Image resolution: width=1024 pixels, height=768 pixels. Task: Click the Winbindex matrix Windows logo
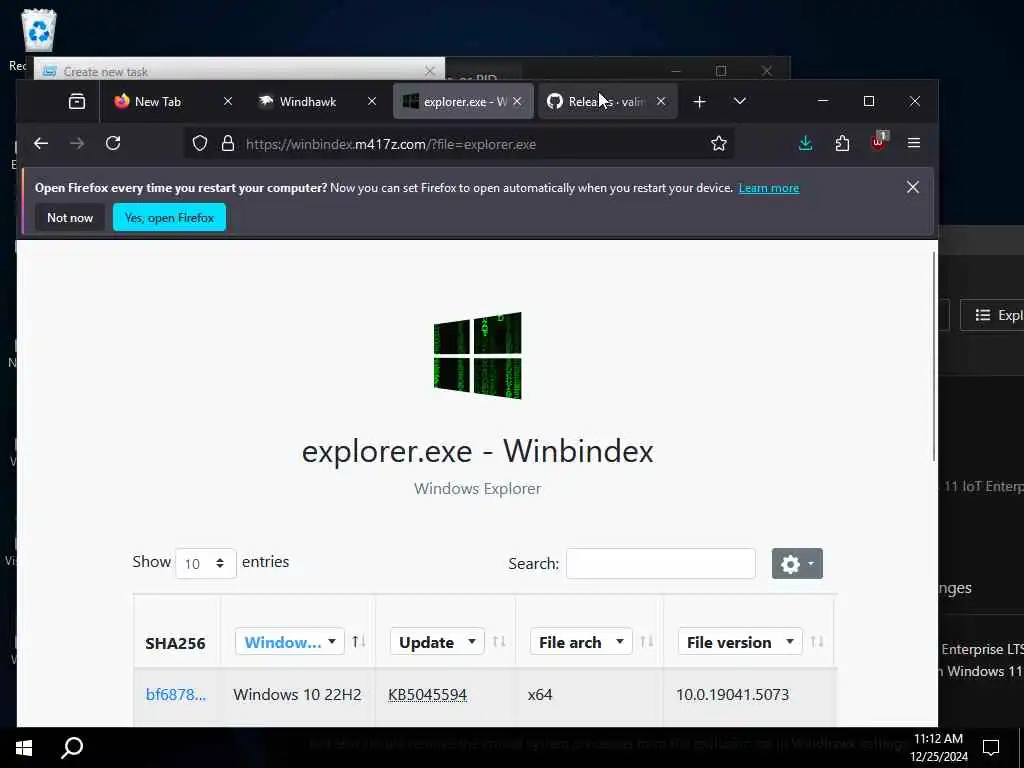pos(477,355)
